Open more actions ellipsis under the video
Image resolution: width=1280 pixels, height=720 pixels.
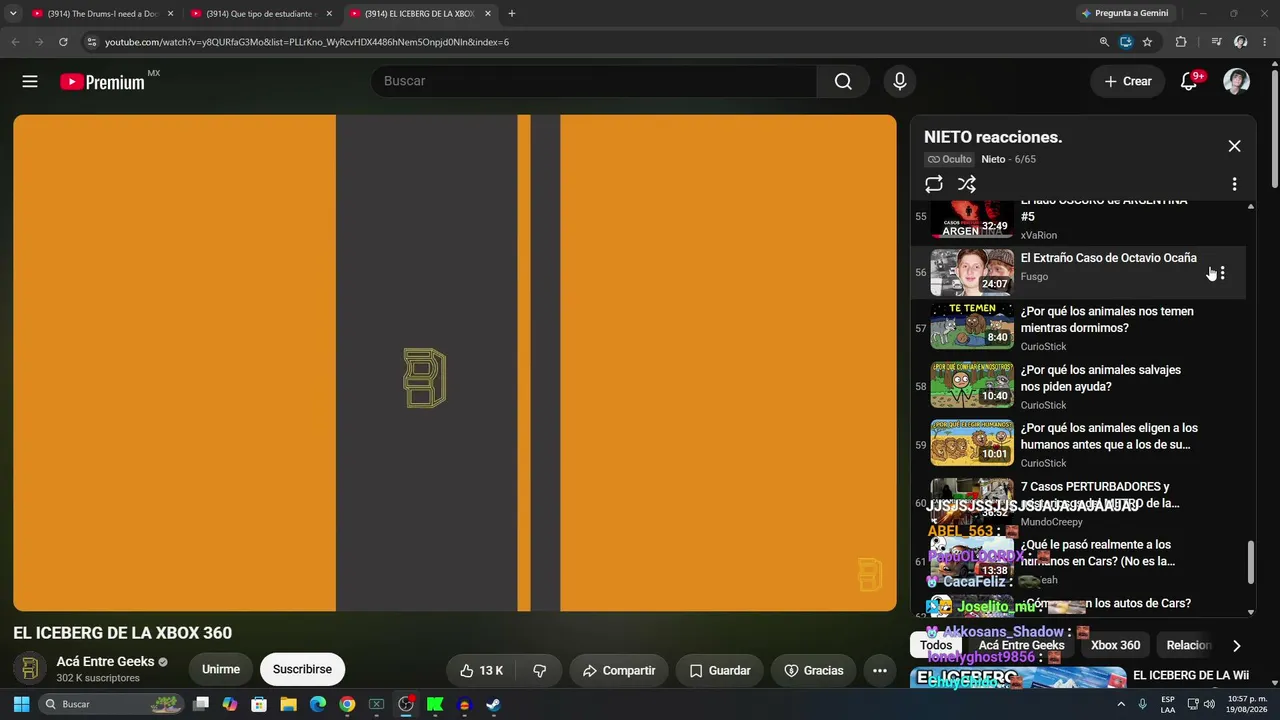coord(880,671)
